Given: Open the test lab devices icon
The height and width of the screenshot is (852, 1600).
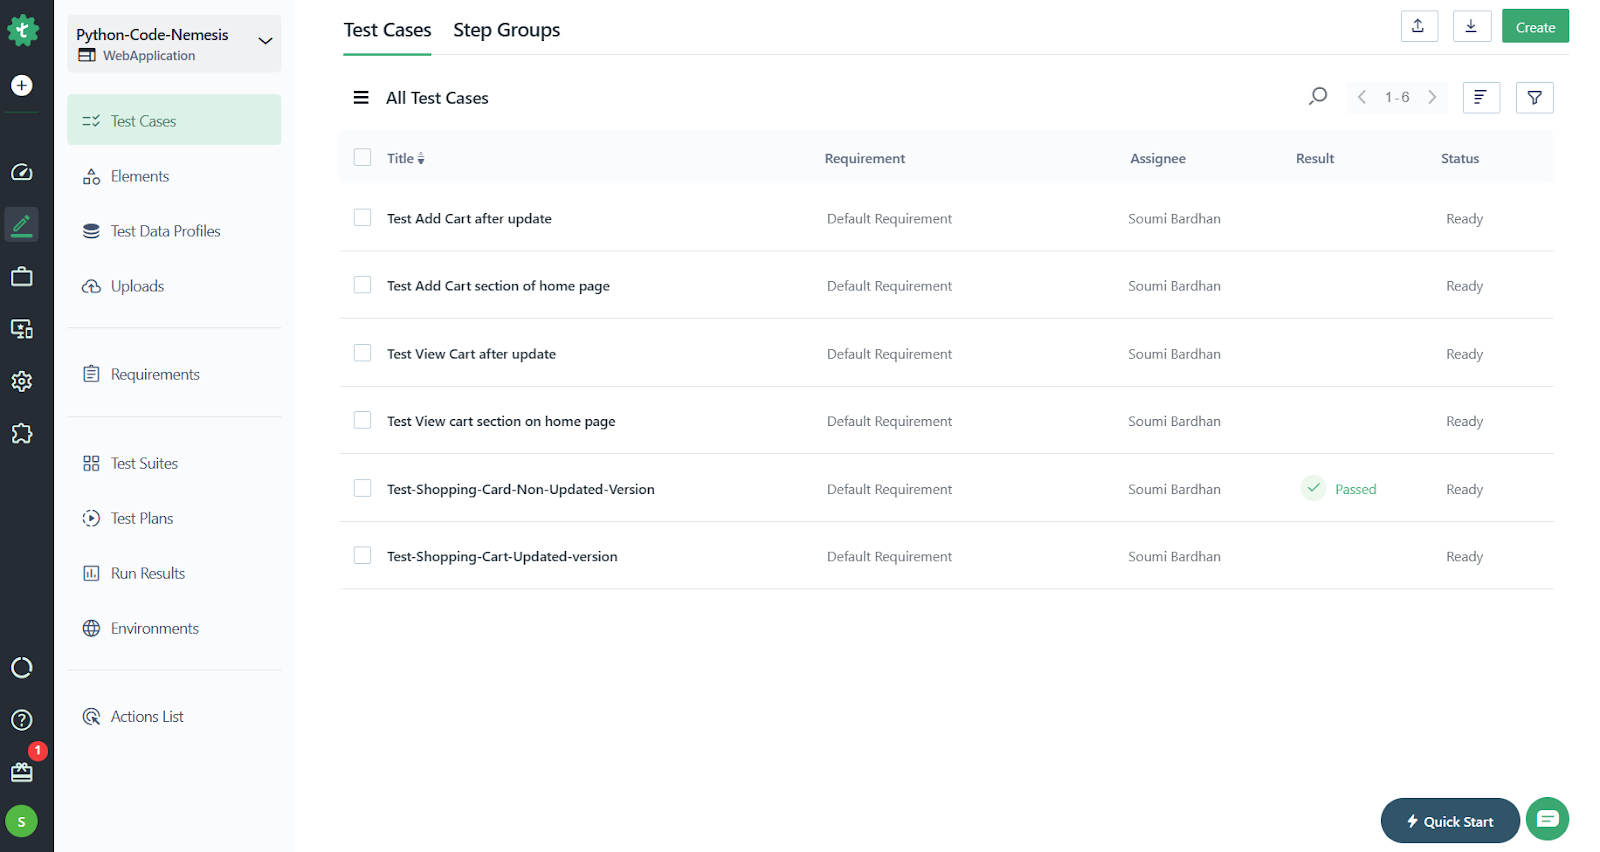Looking at the screenshot, I should click(x=22, y=329).
